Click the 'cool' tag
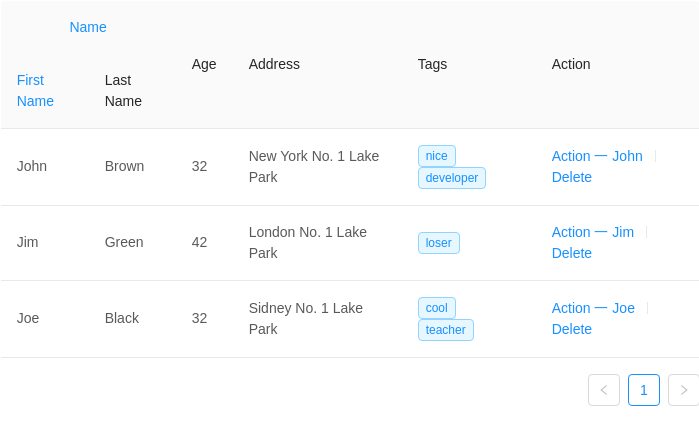The width and height of the screenshot is (699, 421). click(x=436, y=308)
